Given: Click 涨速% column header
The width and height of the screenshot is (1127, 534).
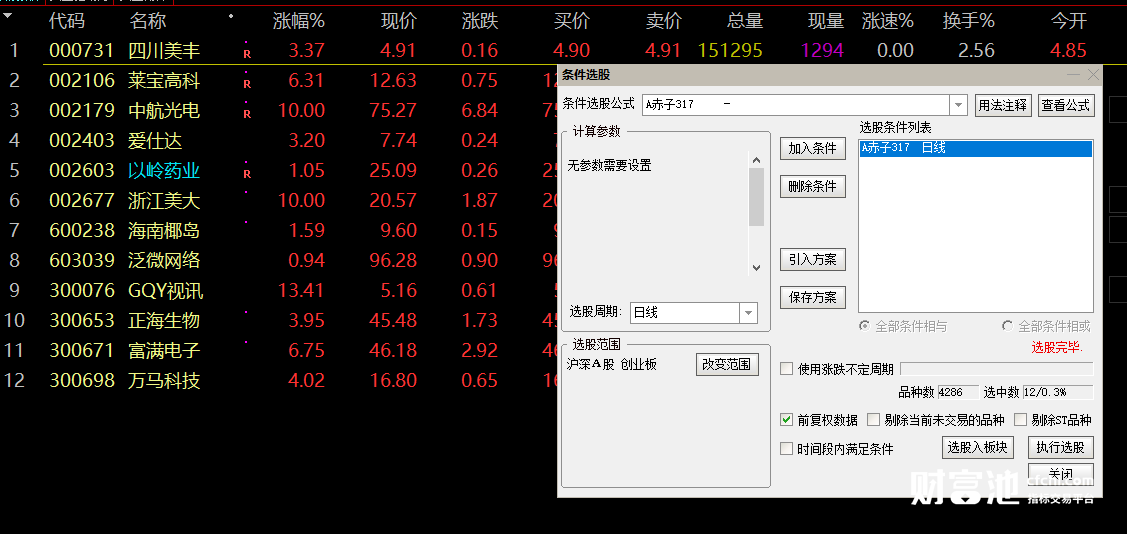Looking at the screenshot, I should point(888,22).
